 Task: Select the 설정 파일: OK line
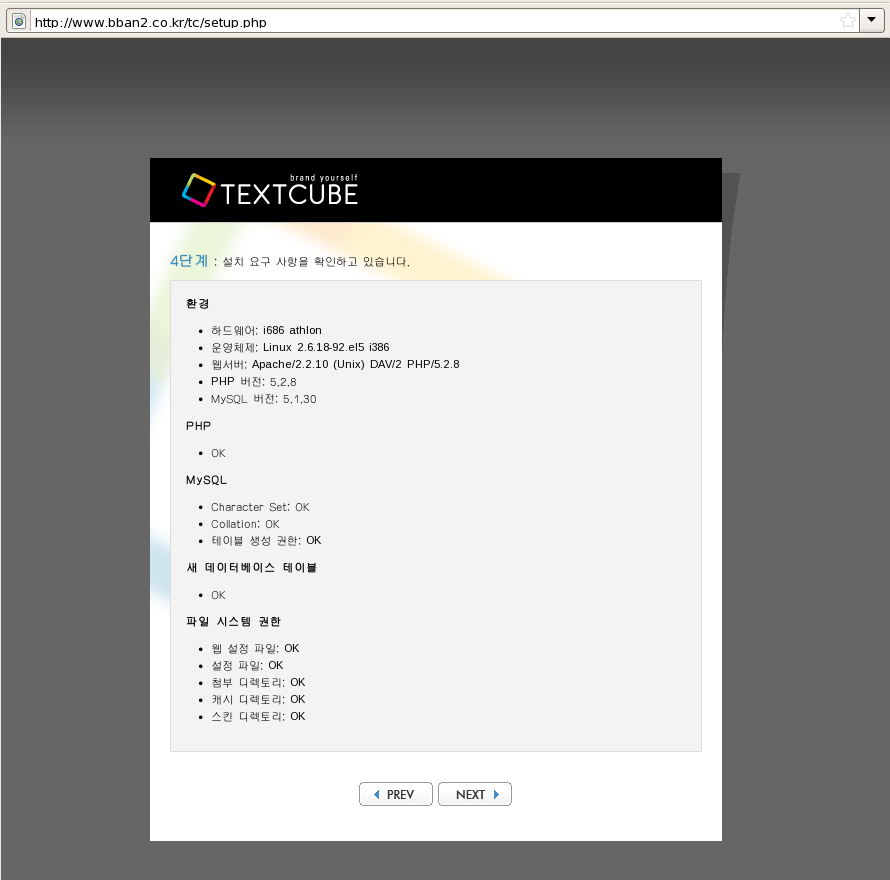tap(247, 665)
